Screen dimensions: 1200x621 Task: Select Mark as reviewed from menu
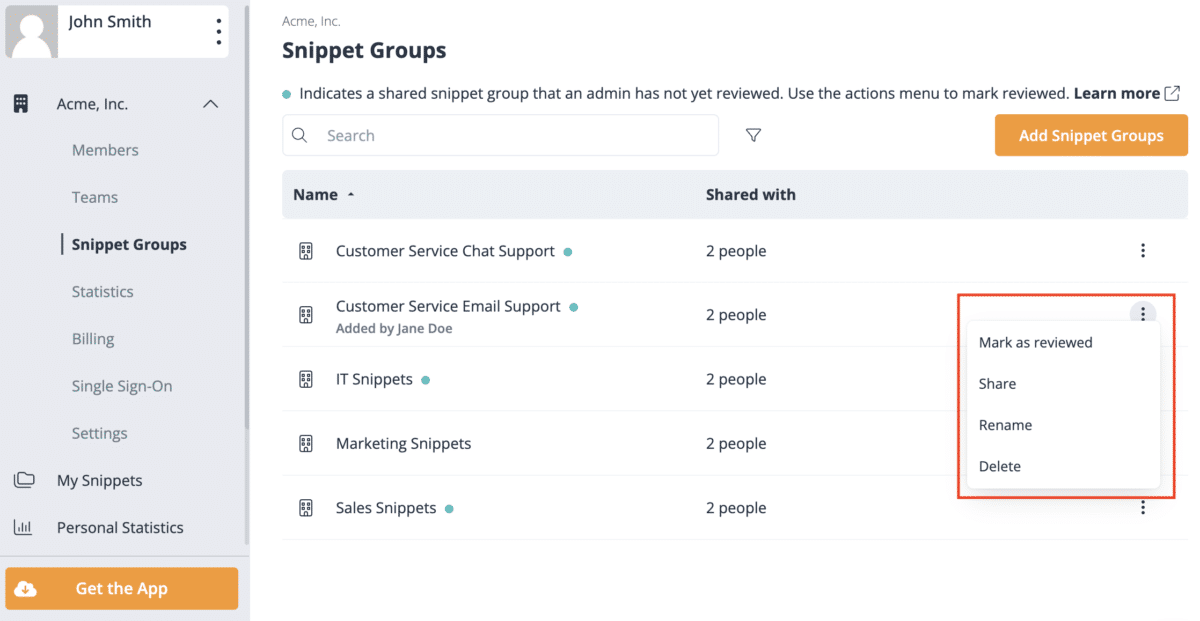pos(1035,342)
